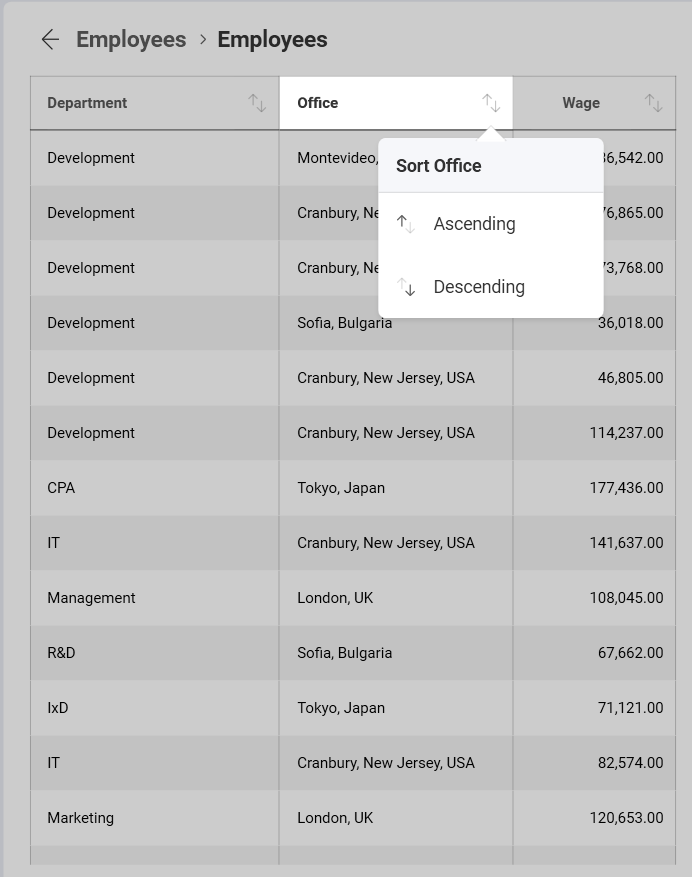Screen dimensions: 692x877
Task: Click the Descending arrows icon in sort menu
Action: coord(406,287)
